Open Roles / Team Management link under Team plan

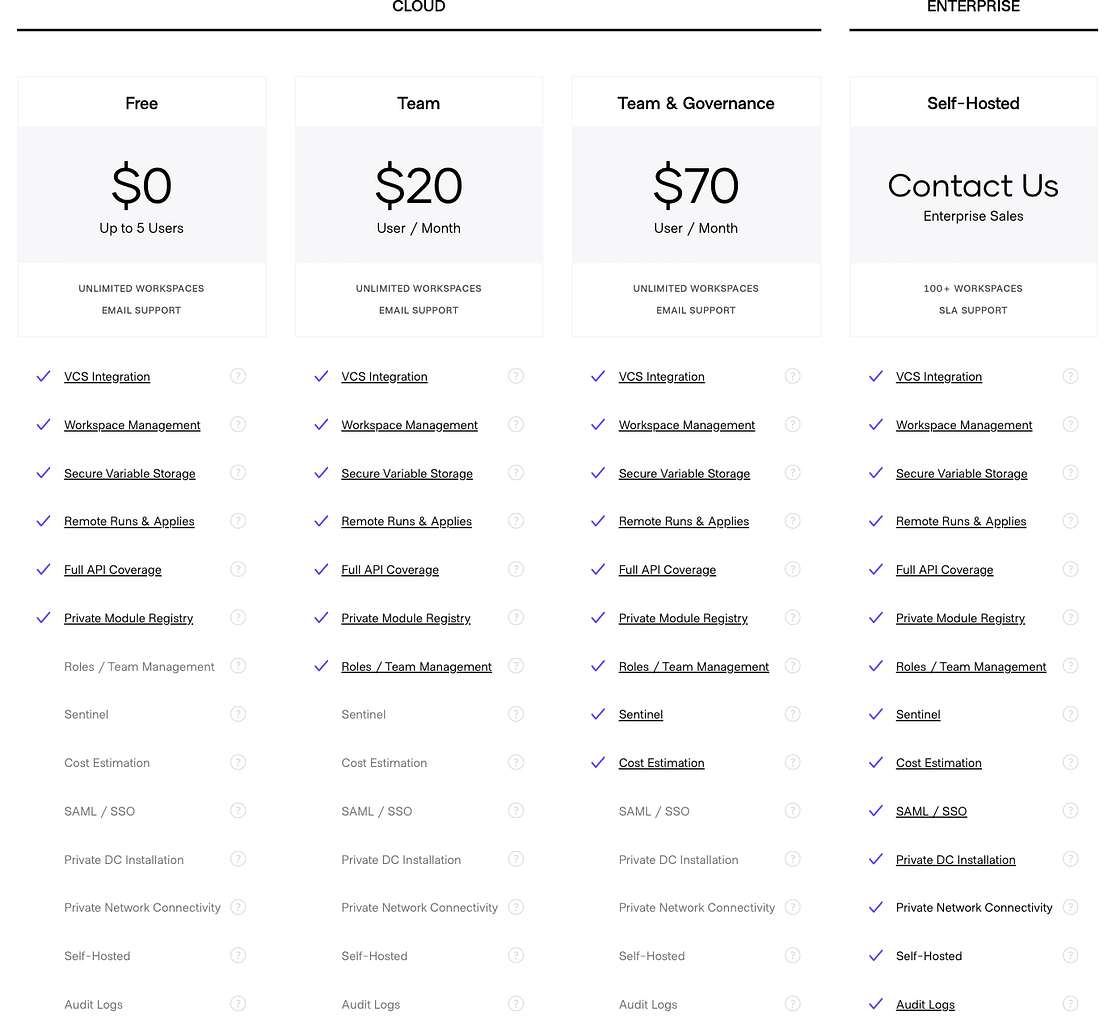[416, 667]
